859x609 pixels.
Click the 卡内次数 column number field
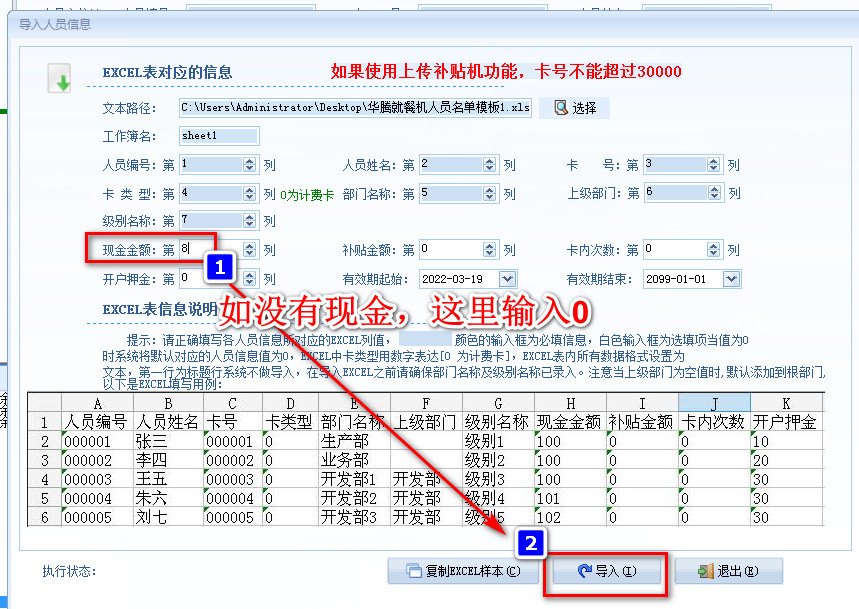tap(675, 250)
